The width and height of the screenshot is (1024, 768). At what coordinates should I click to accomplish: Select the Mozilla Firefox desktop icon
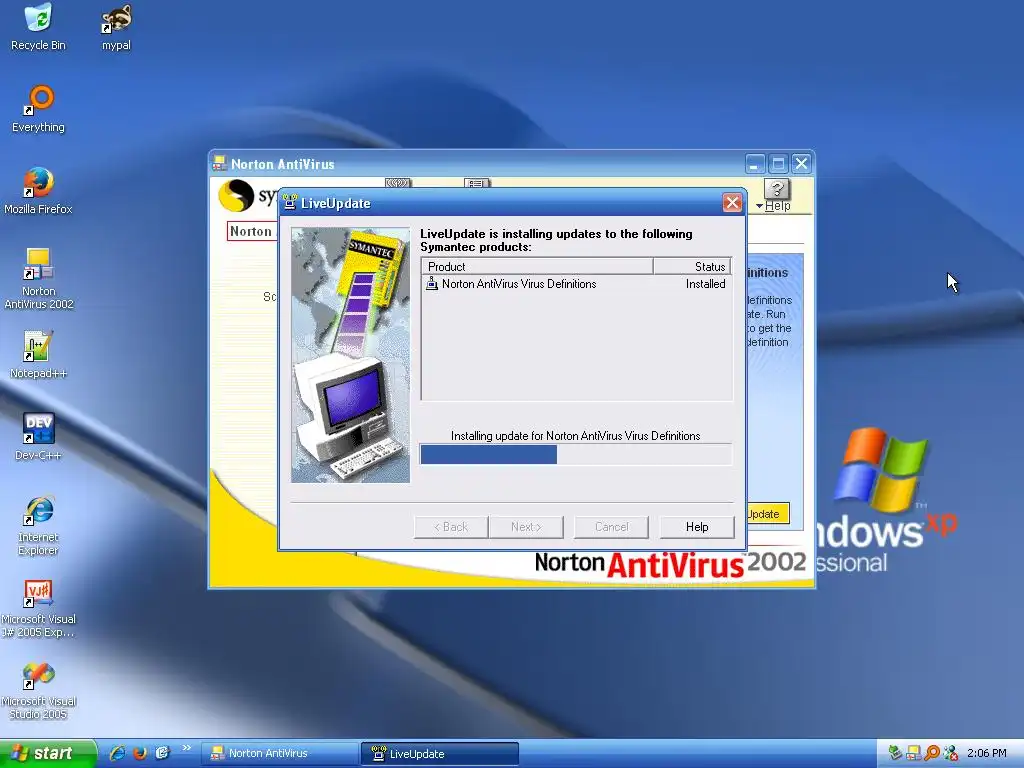click(x=38, y=191)
